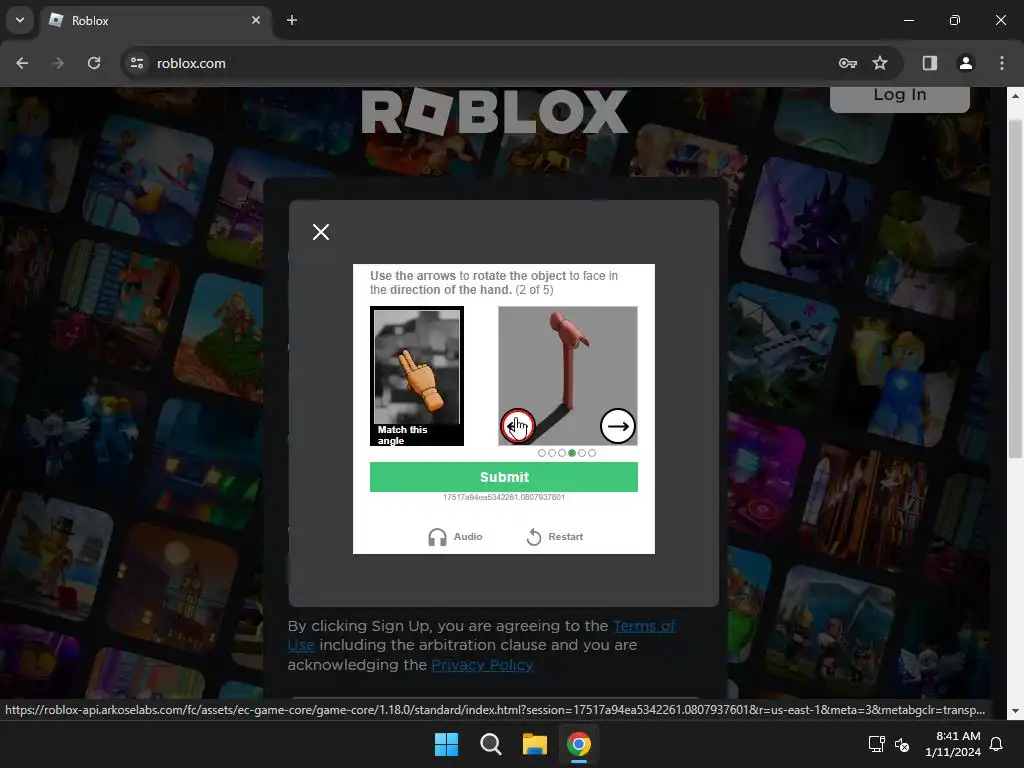
Task: Switch to the Audio challenge
Action: [455, 537]
